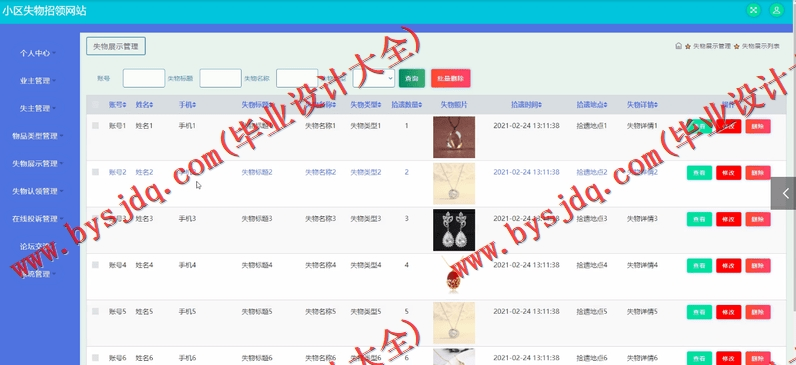Expand 失物展示管理 sidebar menu
This screenshot has height=365, width=796.
point(38,163)
